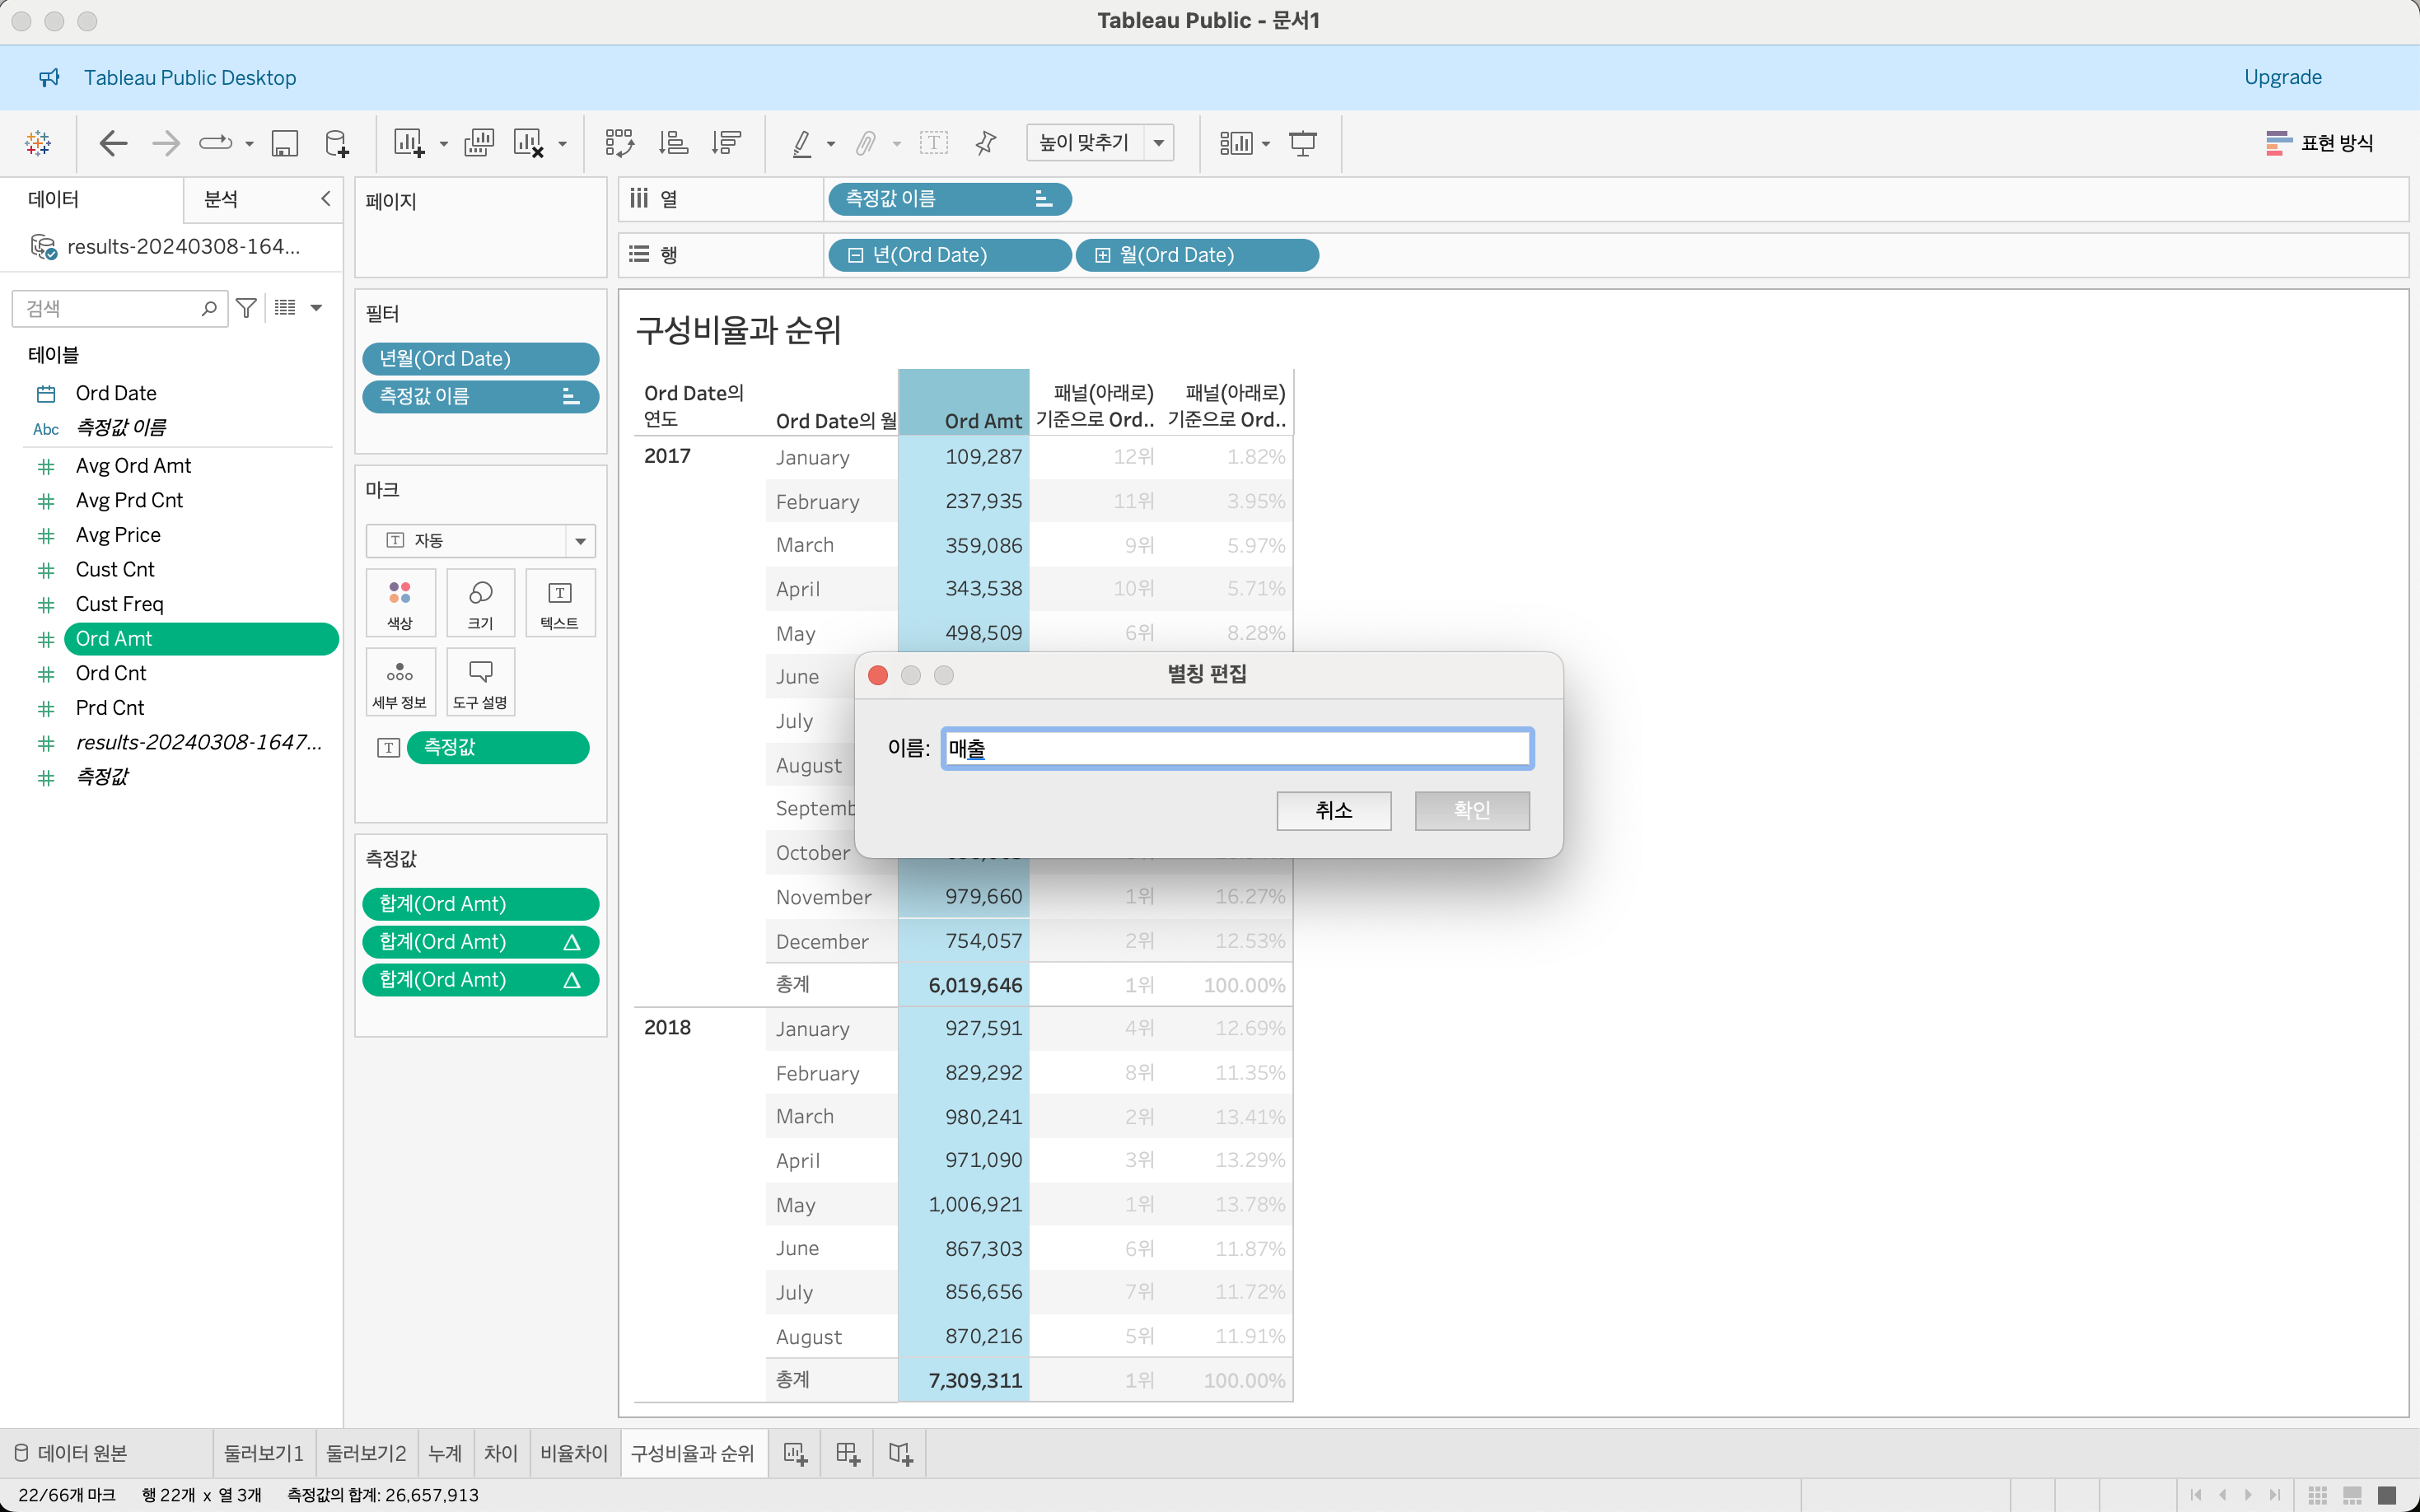The height and width of the screenshot is (1512, 2420).
Task: Collapse the data side pane chevron
Action: (x=325, y=199)
